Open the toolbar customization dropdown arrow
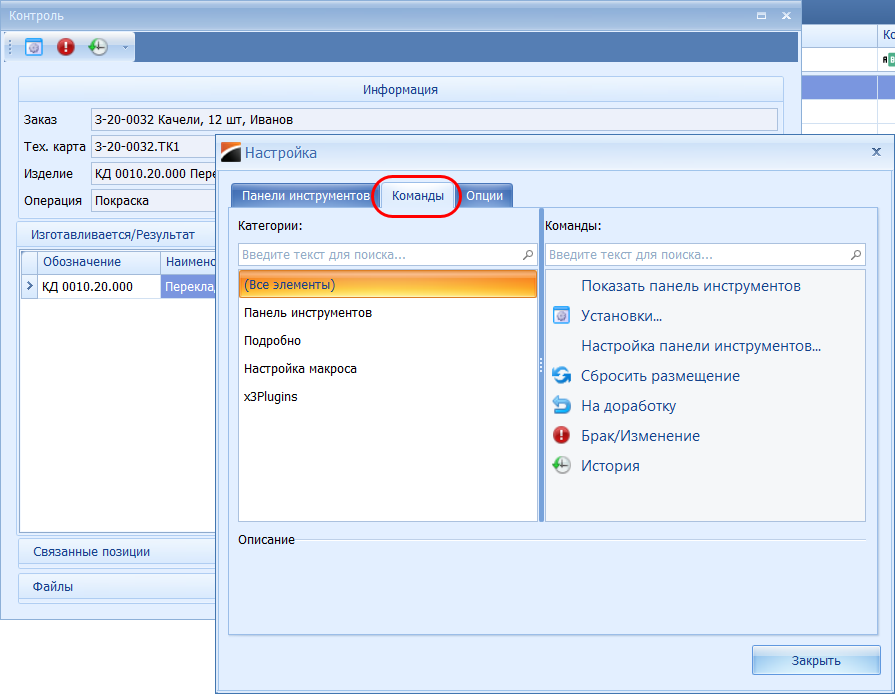This screenshot has height=696, width=895. click(x=125, y=47)
